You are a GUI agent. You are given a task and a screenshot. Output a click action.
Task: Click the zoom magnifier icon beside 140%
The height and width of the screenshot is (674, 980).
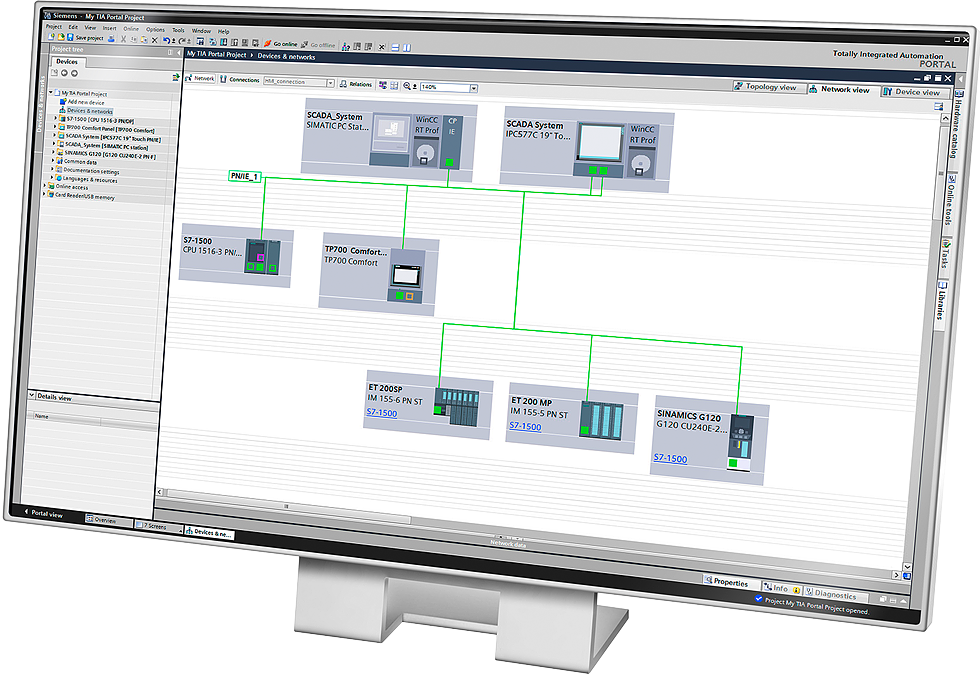(408, 86)
